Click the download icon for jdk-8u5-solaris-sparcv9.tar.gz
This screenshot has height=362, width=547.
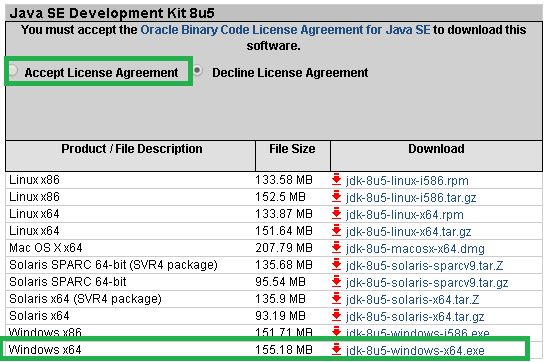(x=336, y=282)
